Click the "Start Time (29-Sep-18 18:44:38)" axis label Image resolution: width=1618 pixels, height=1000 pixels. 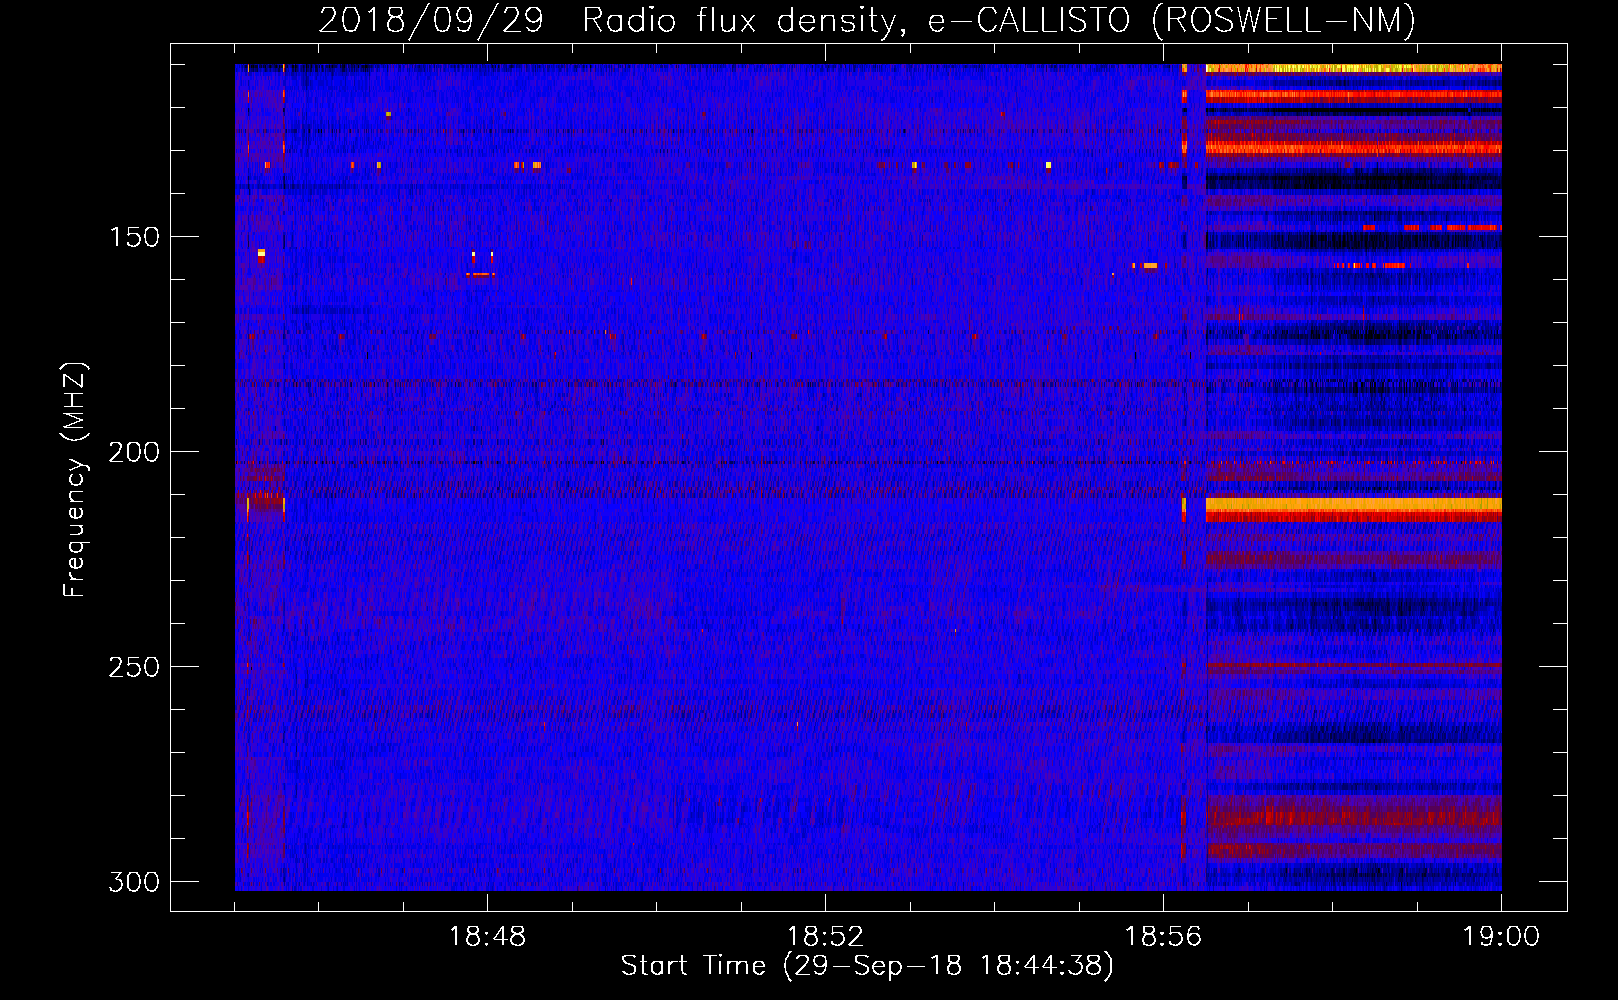867,966
